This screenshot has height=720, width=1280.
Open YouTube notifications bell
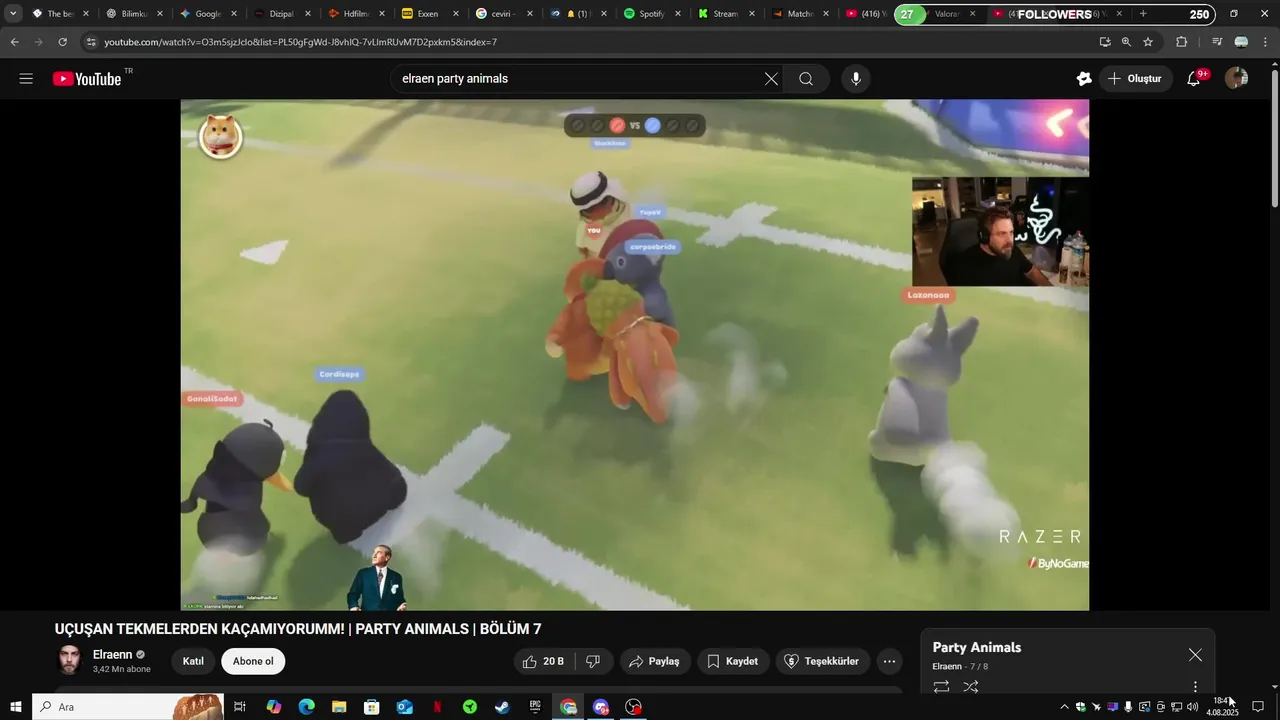(1194, 79)
